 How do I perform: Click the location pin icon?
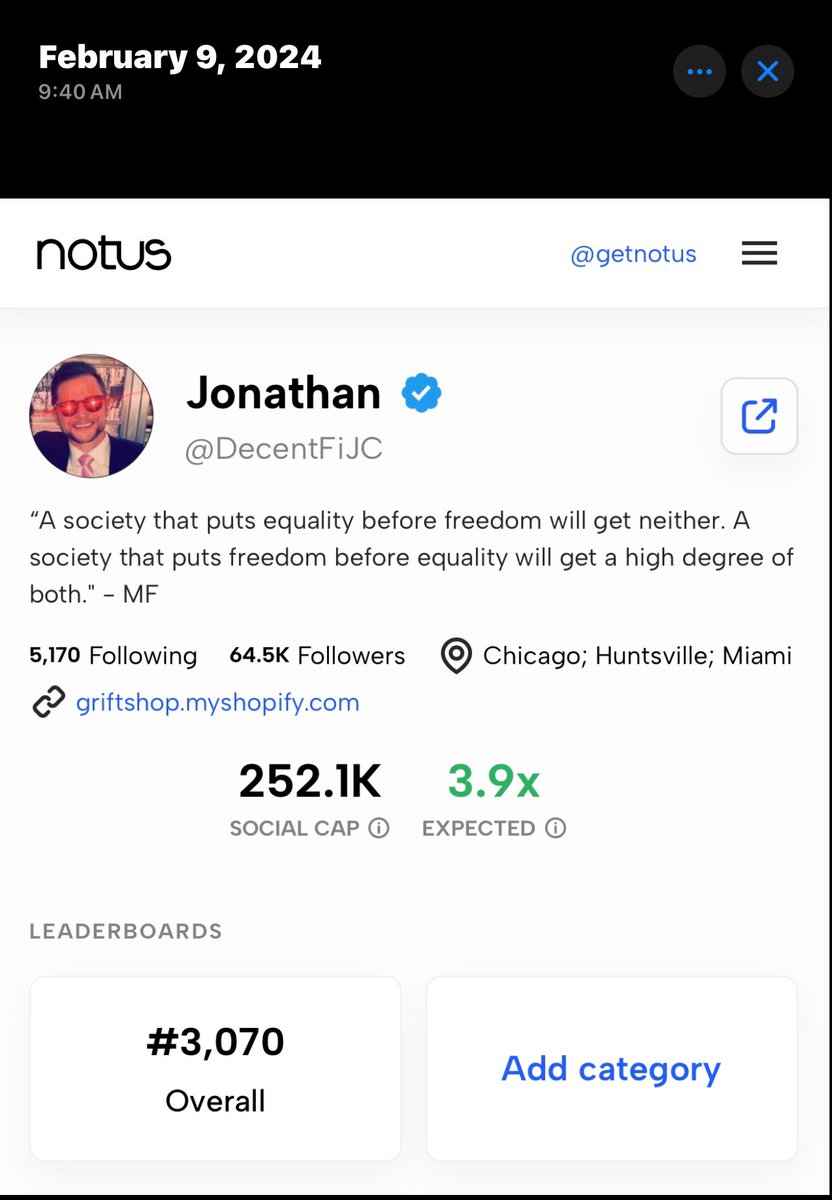[x=456, y=656]
